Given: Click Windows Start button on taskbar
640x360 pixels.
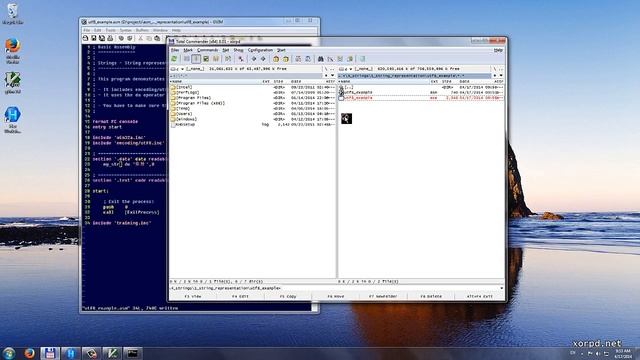Looking at the screenshot, I should pyautogui.click(x=9, y=353).
